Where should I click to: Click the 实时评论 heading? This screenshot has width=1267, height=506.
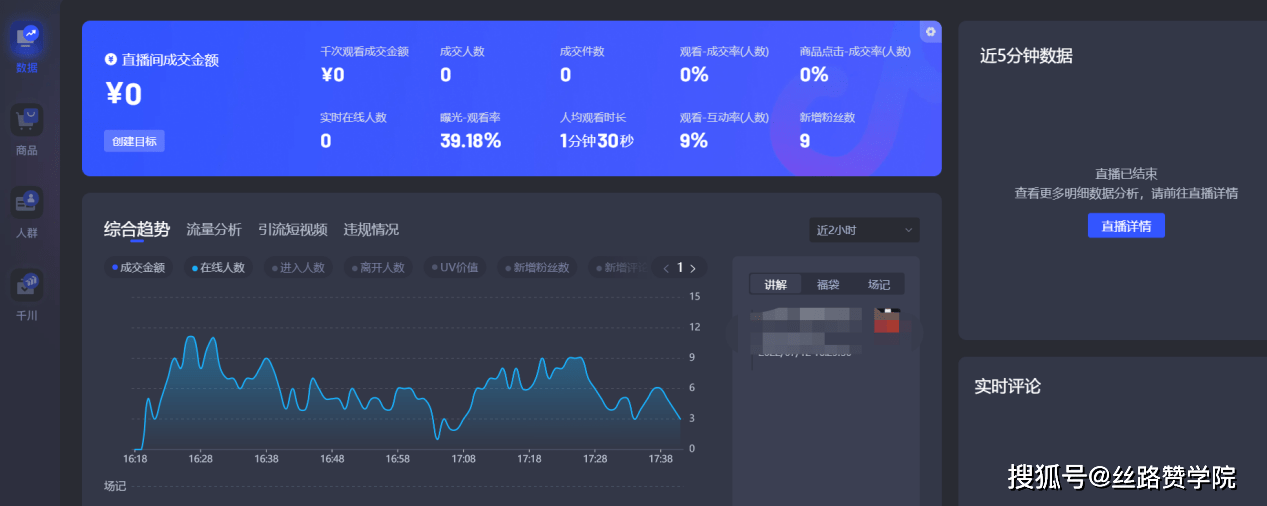(x=1007, y=386)
